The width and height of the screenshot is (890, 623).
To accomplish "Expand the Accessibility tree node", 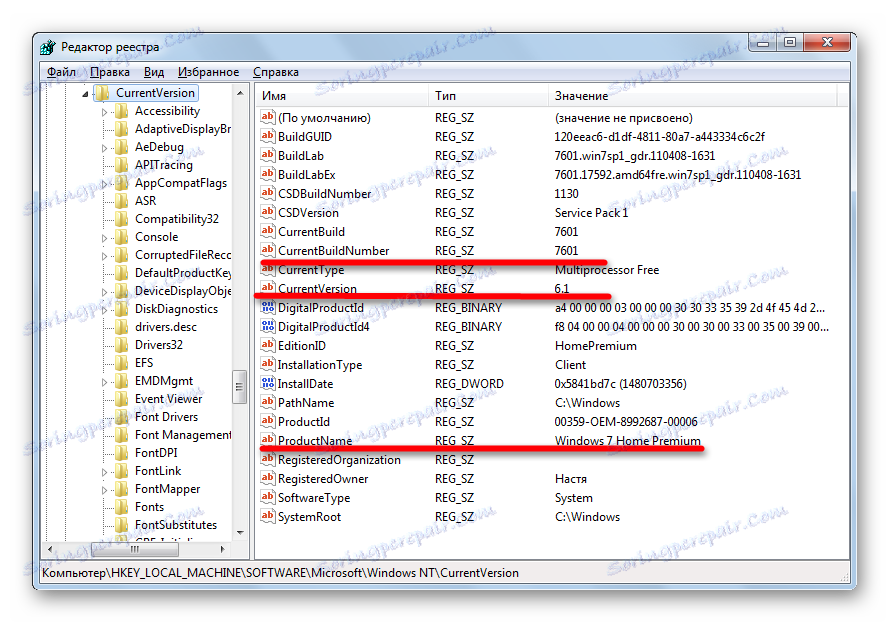I will (x=104, y=112).
